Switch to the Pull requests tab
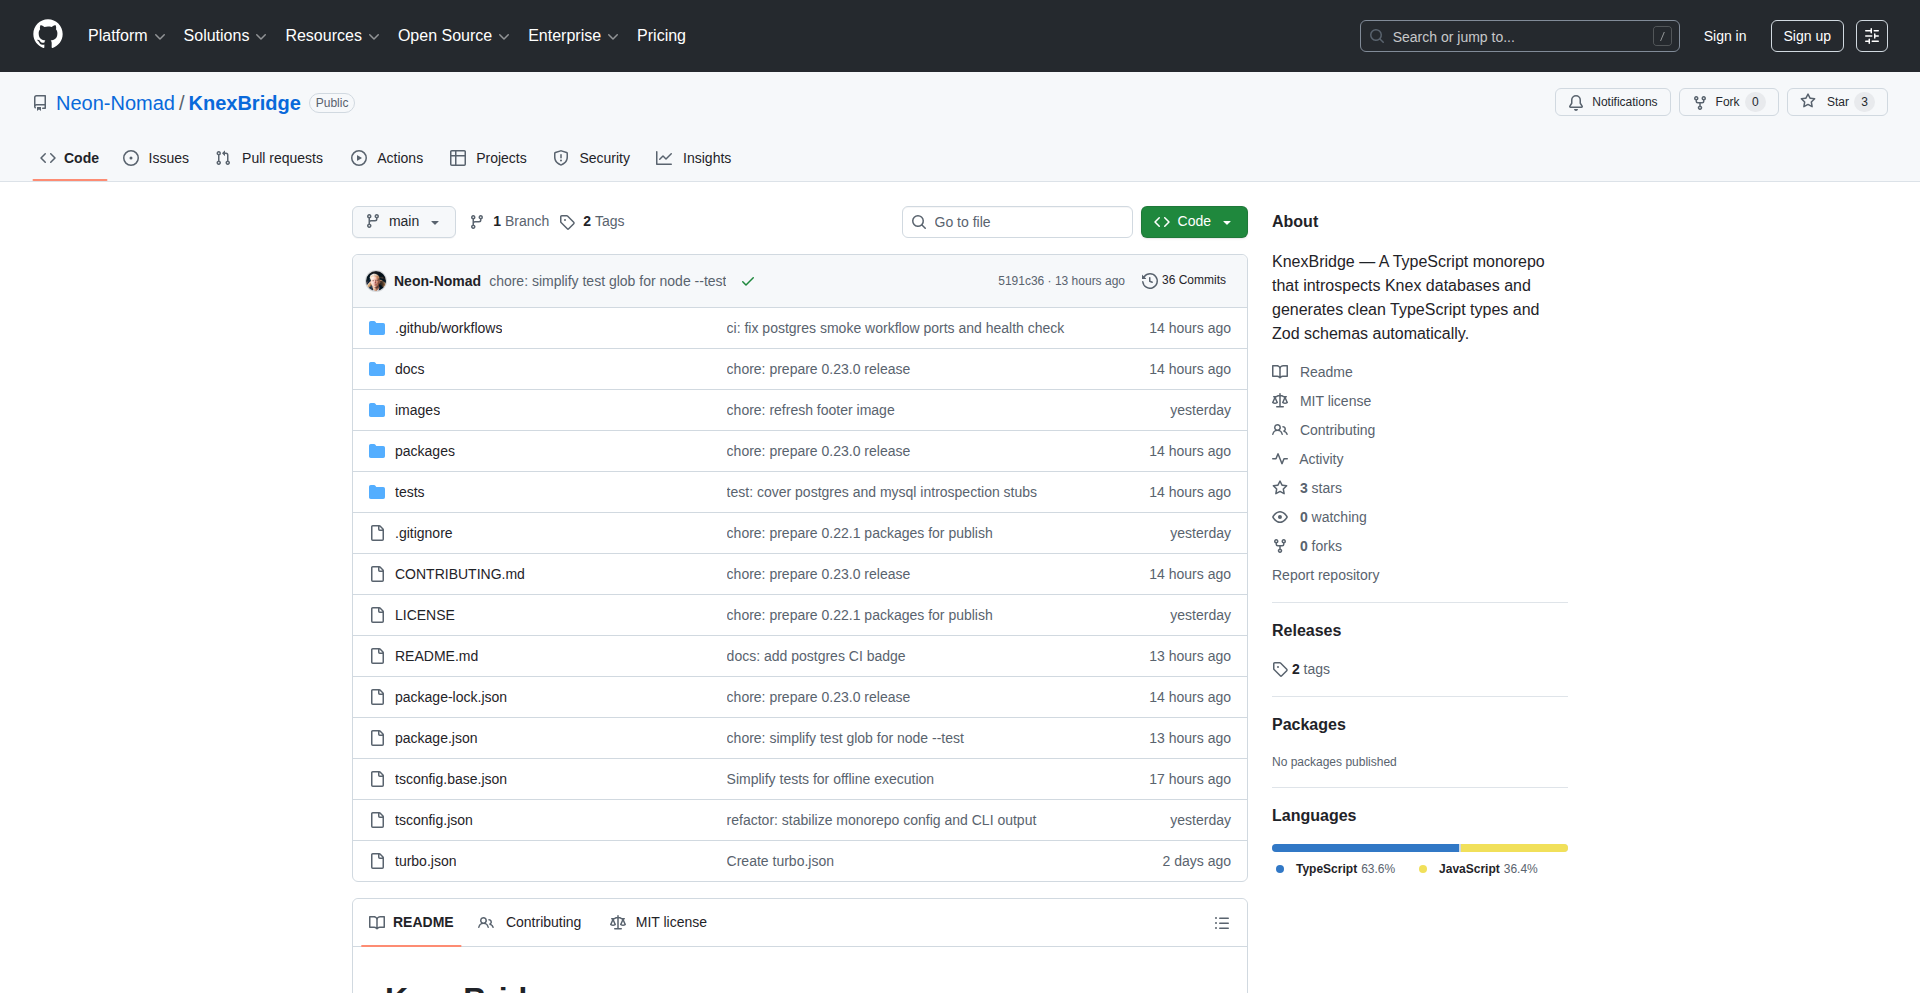This screenshot has height=993, width=1920. point(268,157)
